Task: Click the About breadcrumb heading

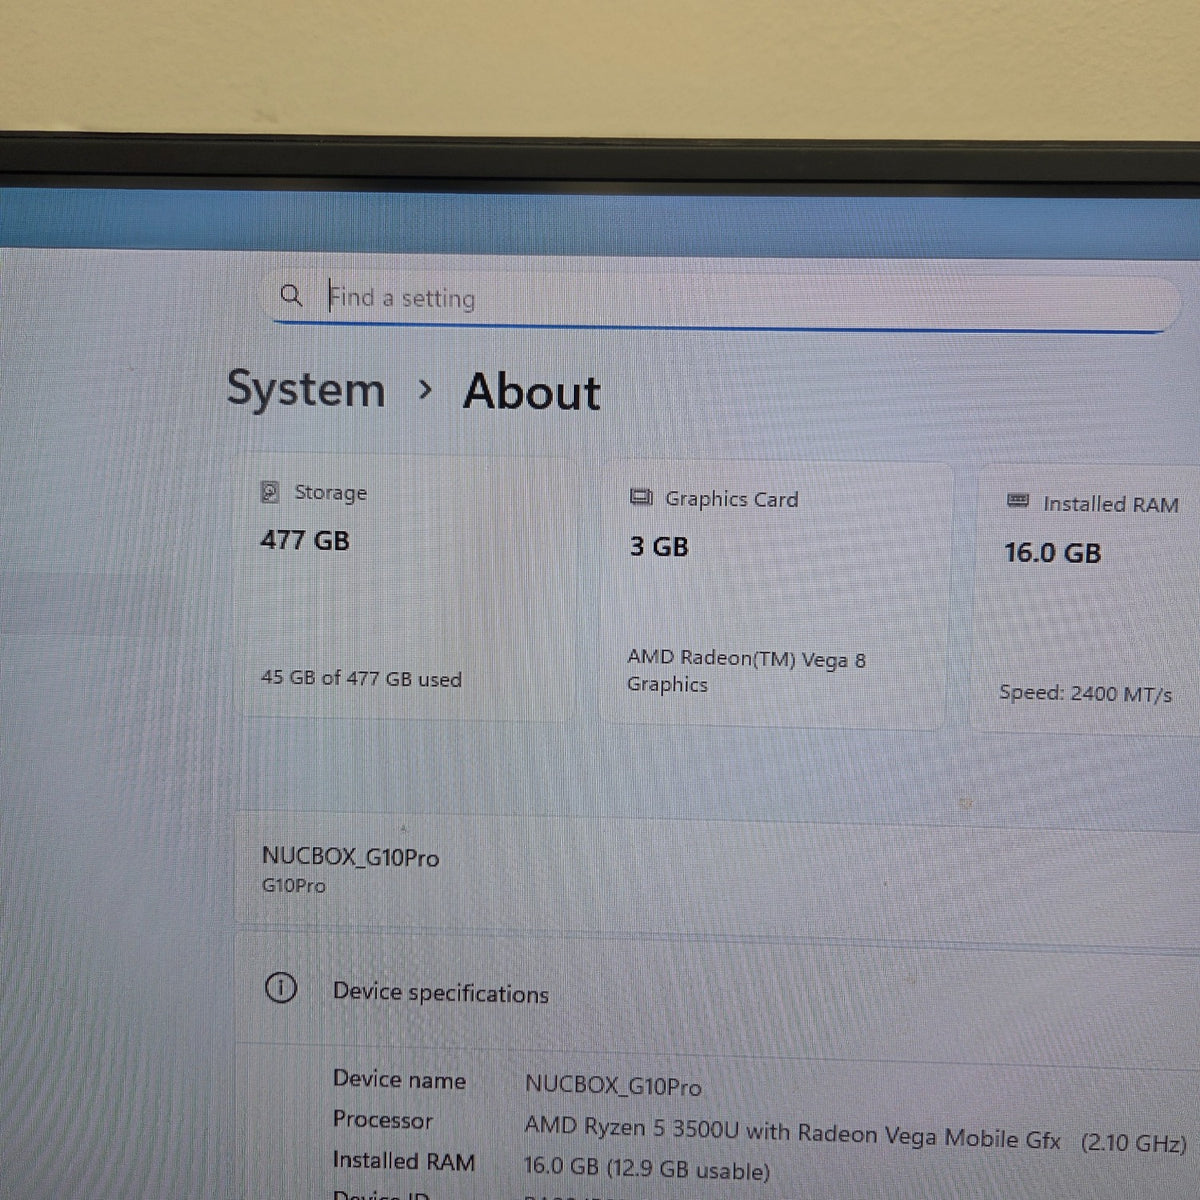Action: (x=532, y=392)
